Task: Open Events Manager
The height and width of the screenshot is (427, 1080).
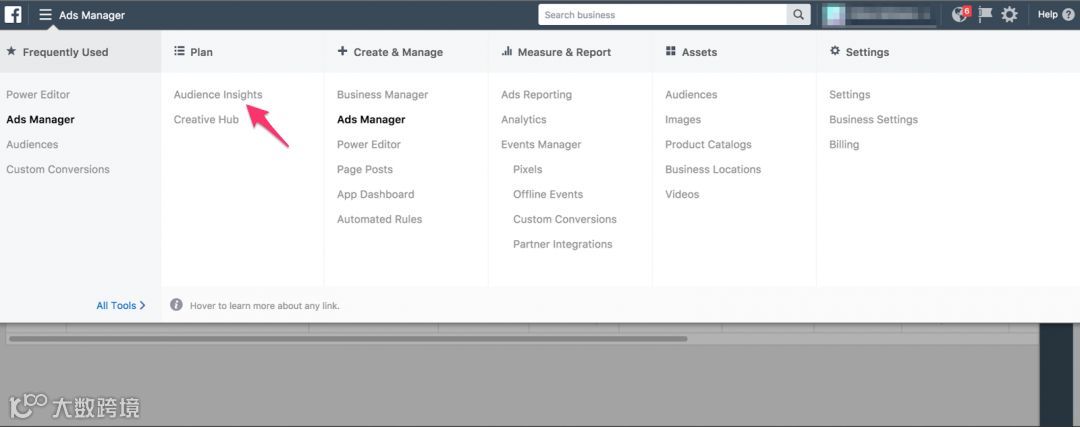Action: point(541,145)
